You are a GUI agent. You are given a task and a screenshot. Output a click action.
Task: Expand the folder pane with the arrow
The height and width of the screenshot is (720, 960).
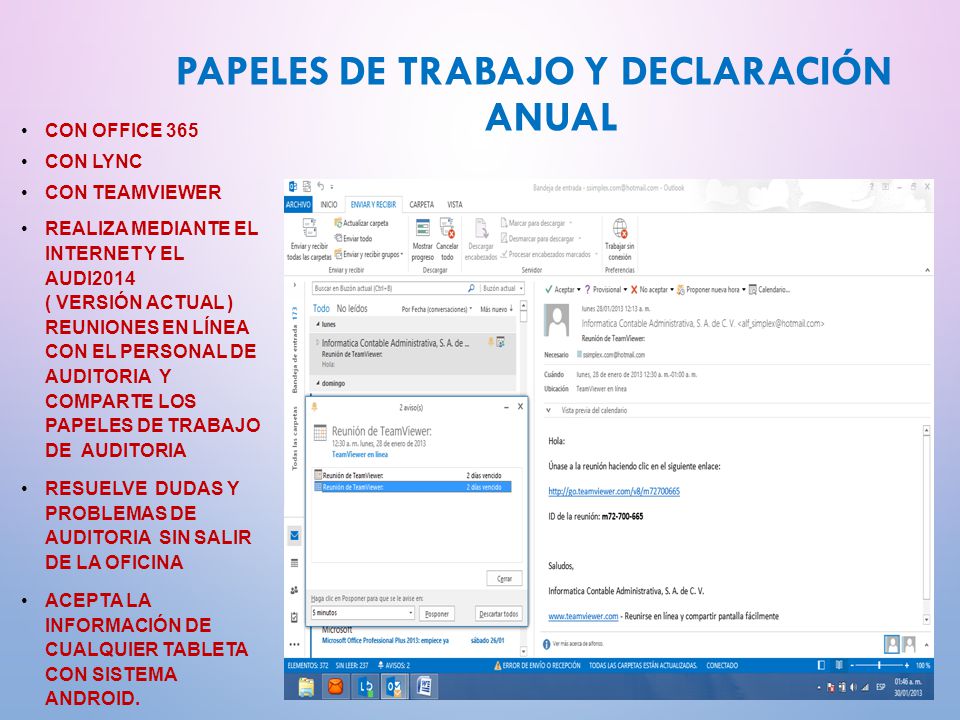294,285
